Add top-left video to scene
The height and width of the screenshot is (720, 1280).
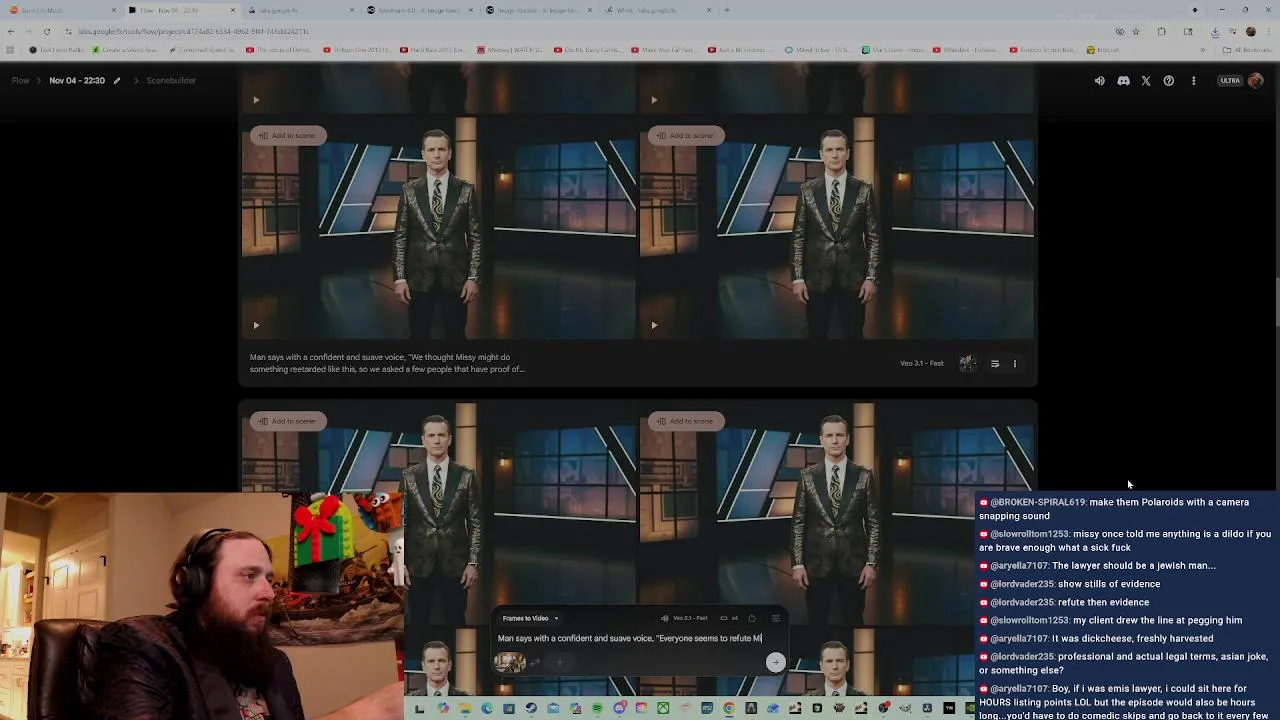tap(287, 135)
